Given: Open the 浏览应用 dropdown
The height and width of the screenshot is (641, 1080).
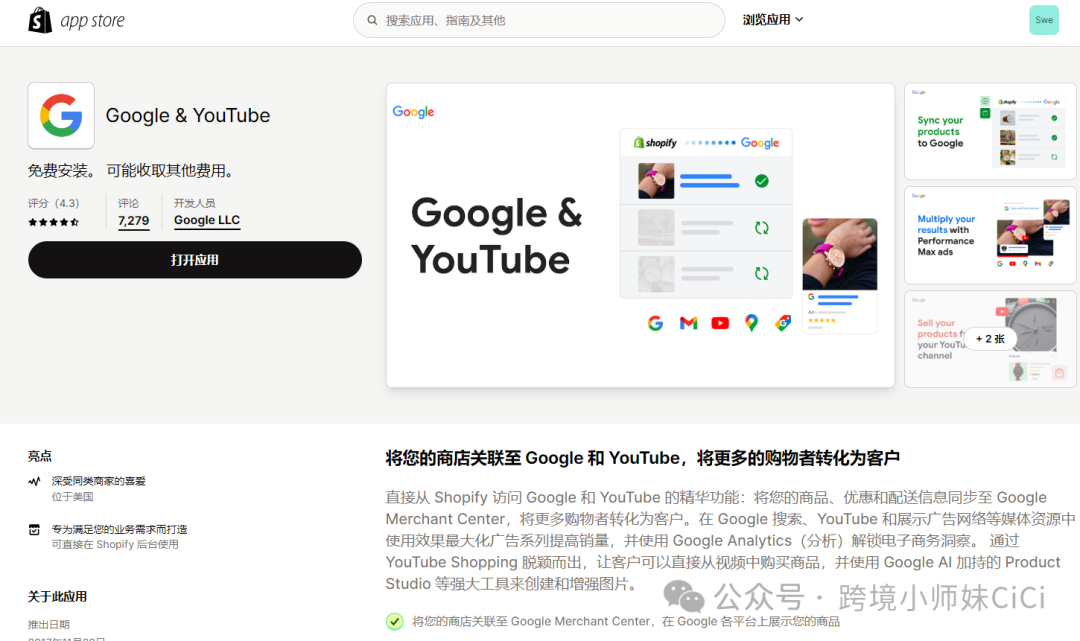Looking at the screenshot, I should pos(772,19).
